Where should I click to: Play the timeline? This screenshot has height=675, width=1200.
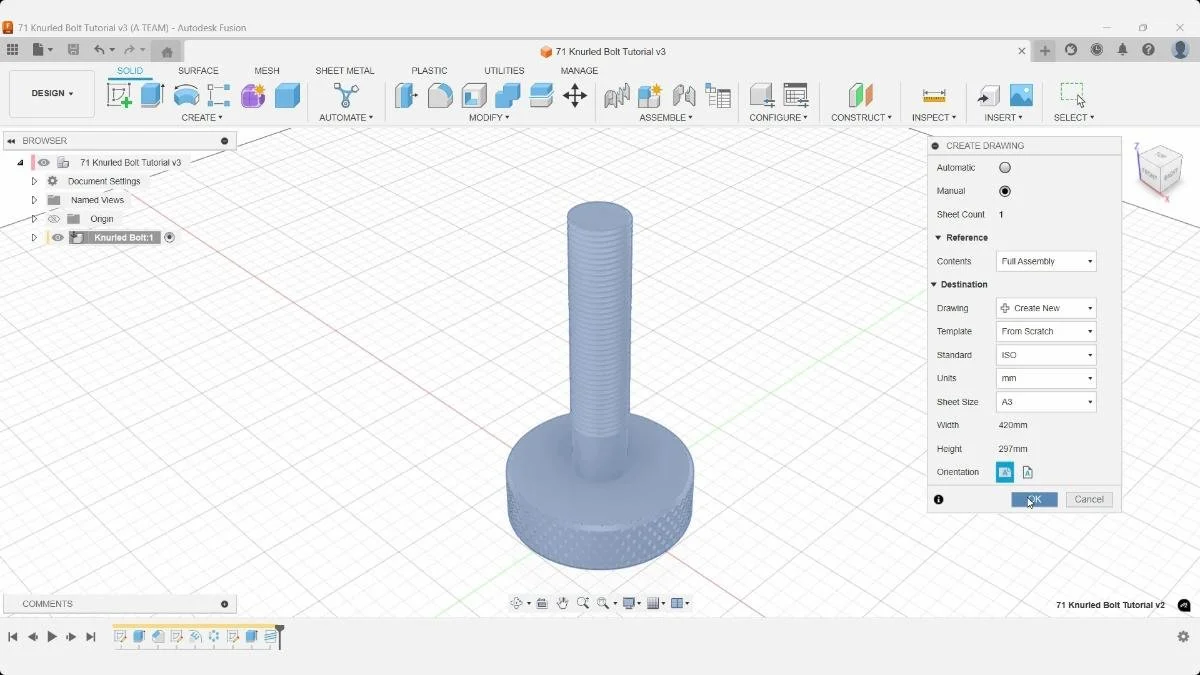click(52, 637)
